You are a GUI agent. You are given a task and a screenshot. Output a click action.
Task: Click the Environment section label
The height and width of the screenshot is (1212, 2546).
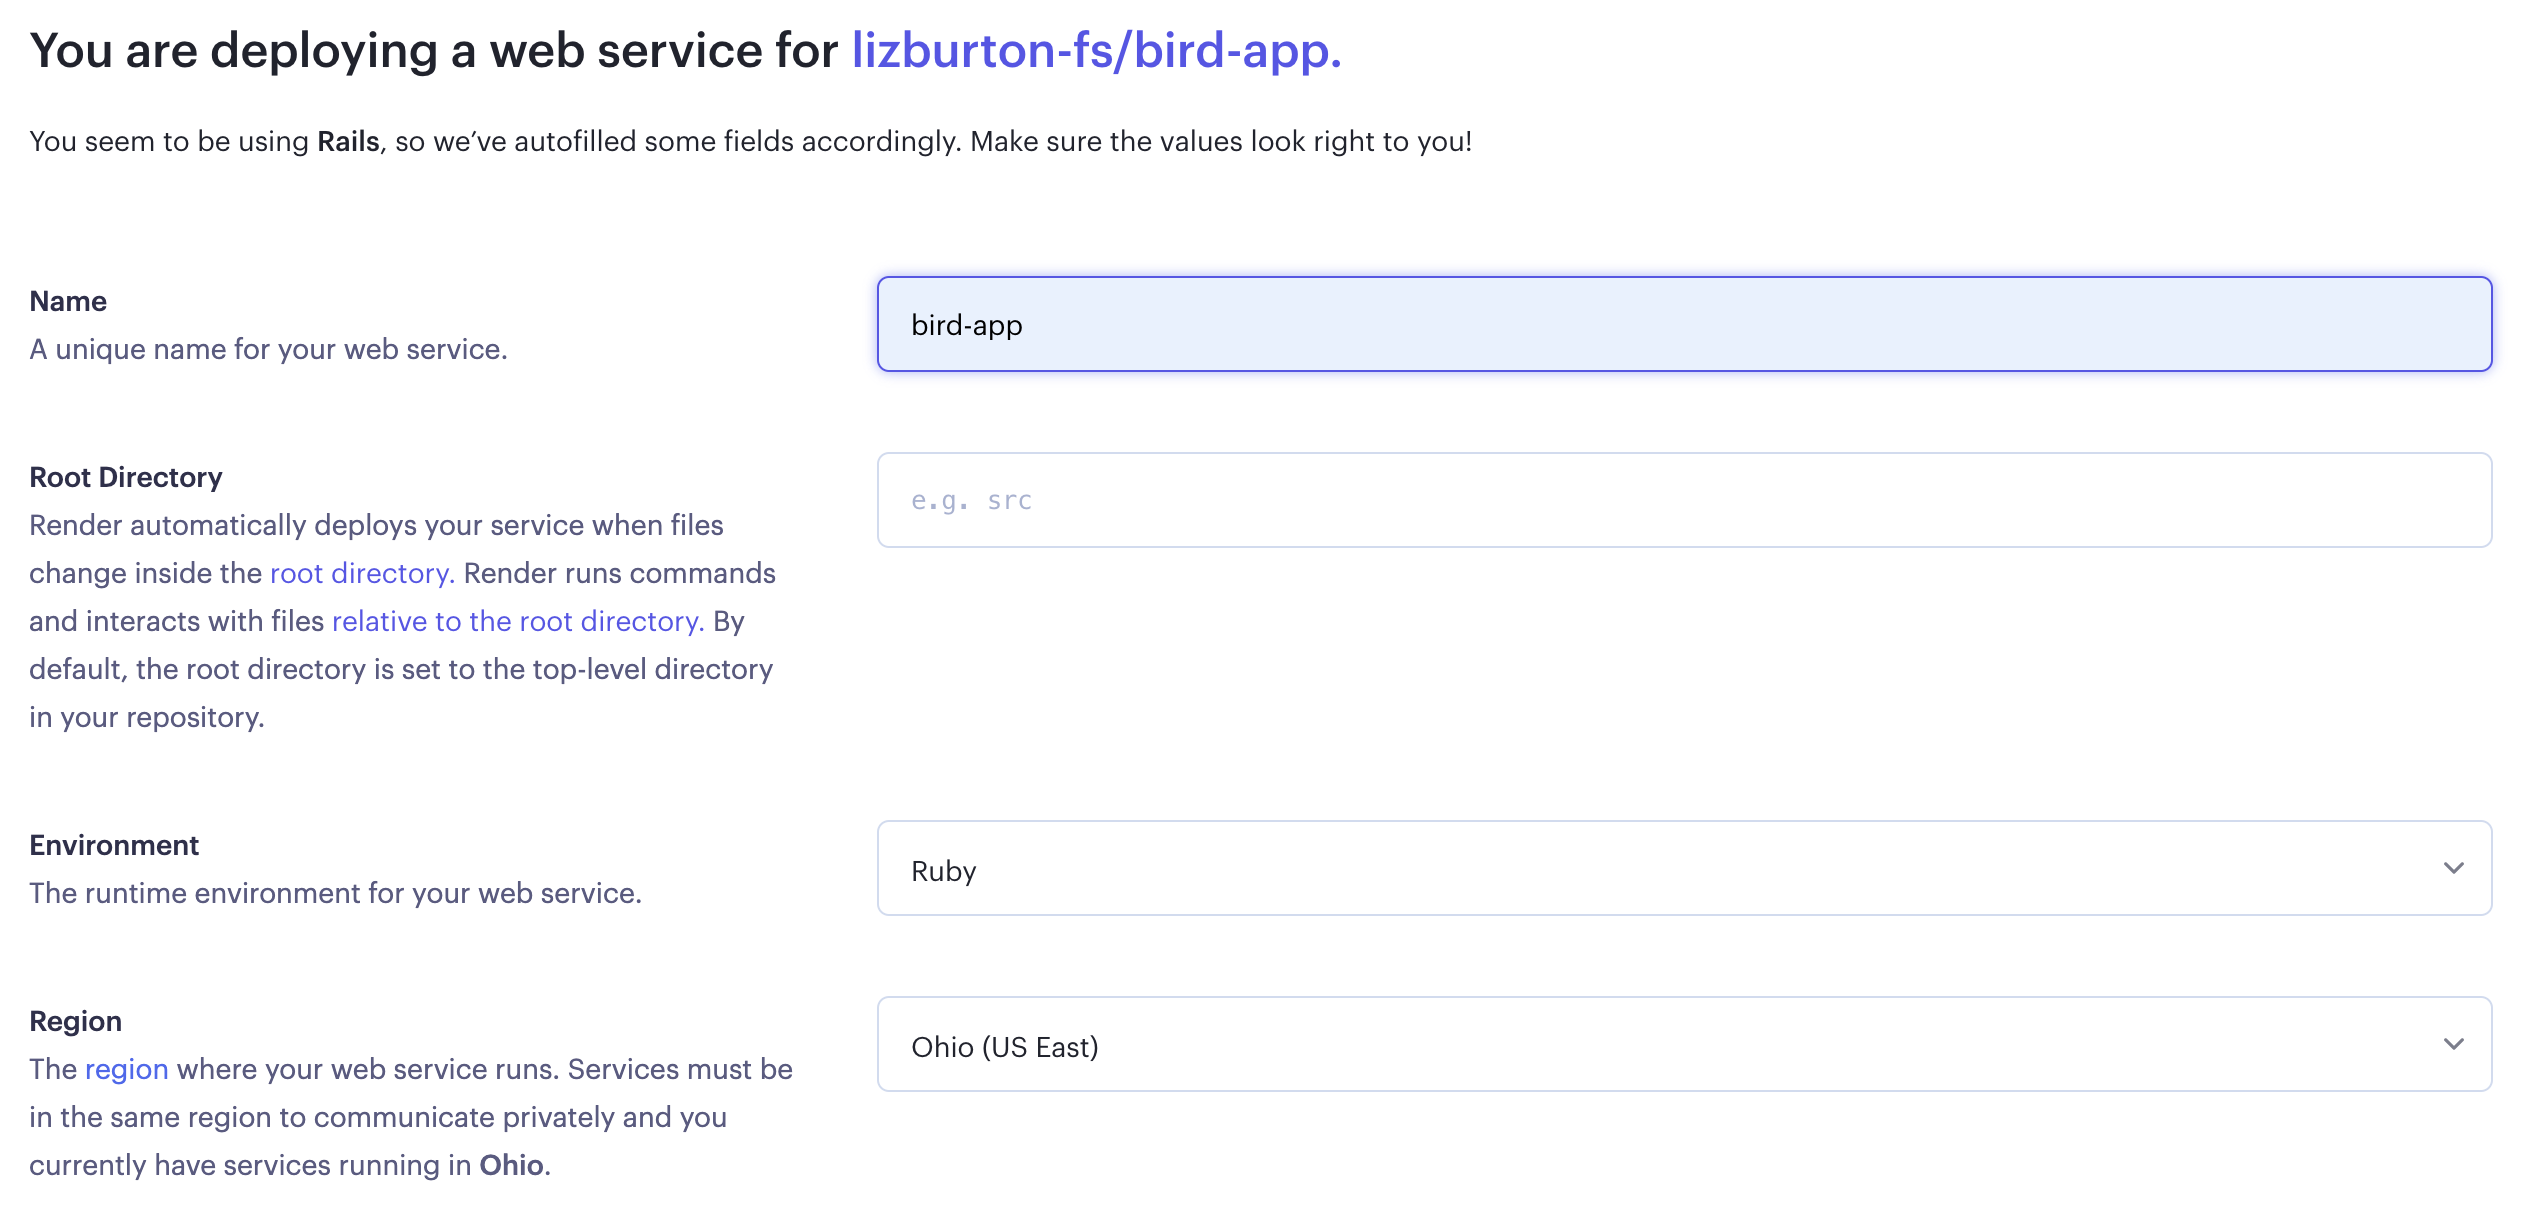pyautogui.click(x=114, y=845)
